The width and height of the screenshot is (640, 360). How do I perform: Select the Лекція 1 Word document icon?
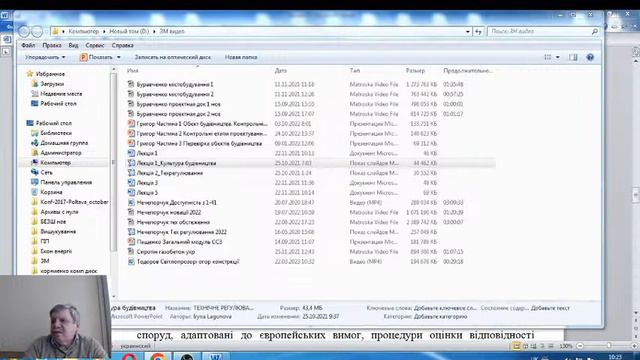[x=131, y=153]
